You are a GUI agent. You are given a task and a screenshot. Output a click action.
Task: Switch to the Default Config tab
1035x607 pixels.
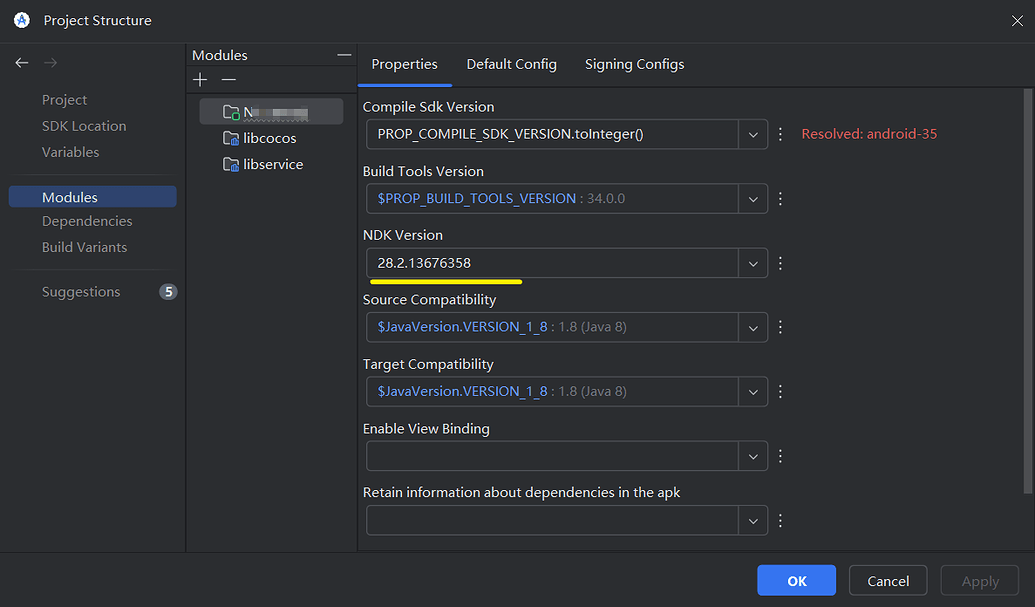click(511, 63)
